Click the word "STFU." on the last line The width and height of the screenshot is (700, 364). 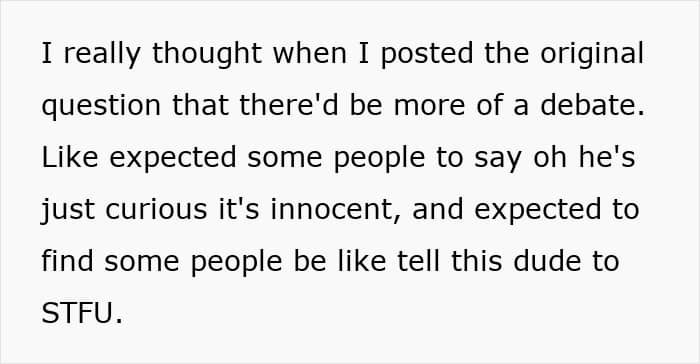coord(82,313)
